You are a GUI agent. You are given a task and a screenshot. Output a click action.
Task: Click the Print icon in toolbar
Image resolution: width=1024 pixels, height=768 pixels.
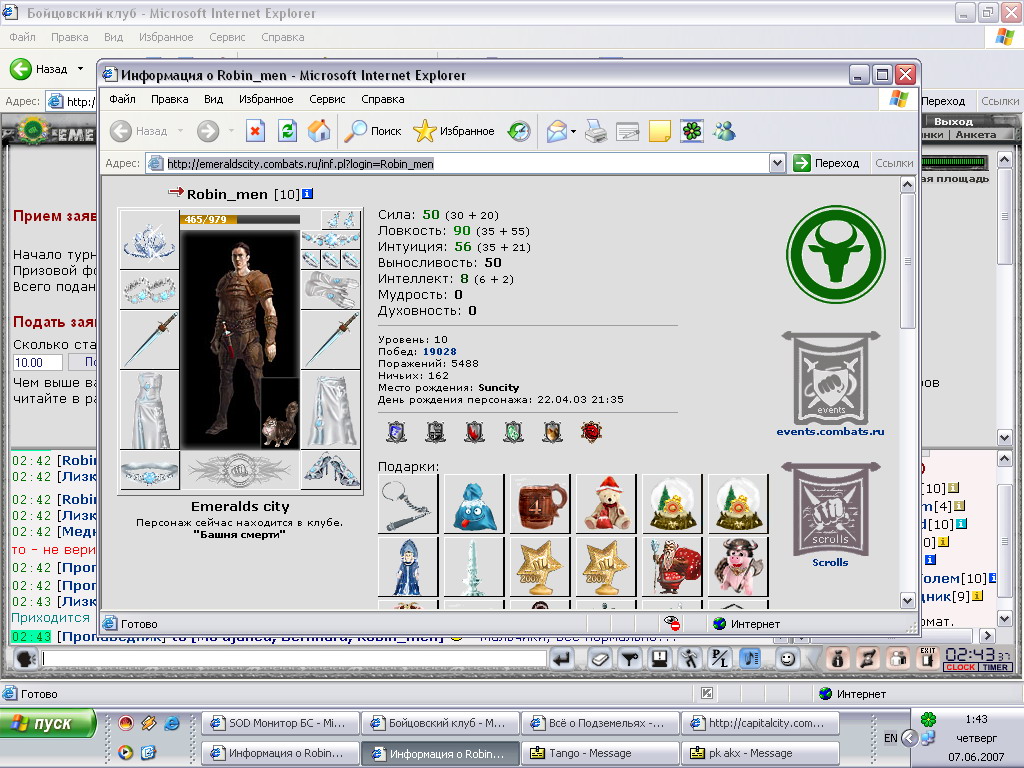tap(596, 131)
